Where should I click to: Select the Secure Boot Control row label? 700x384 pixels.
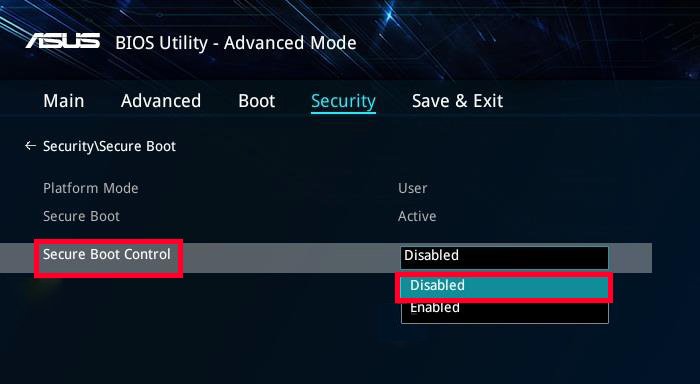point(107,254)
